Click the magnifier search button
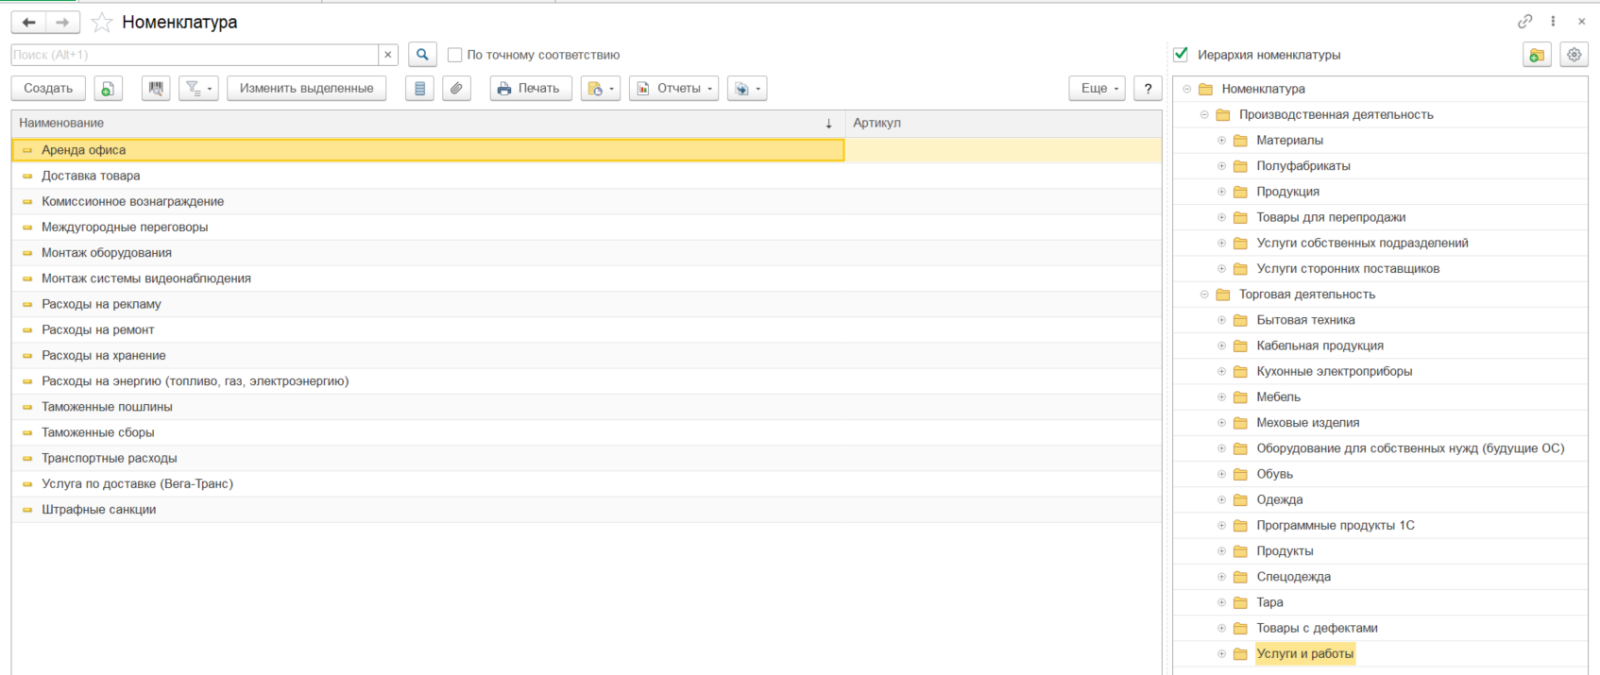This screenshot has width=1600, height=675. click(x=422, y=55)
